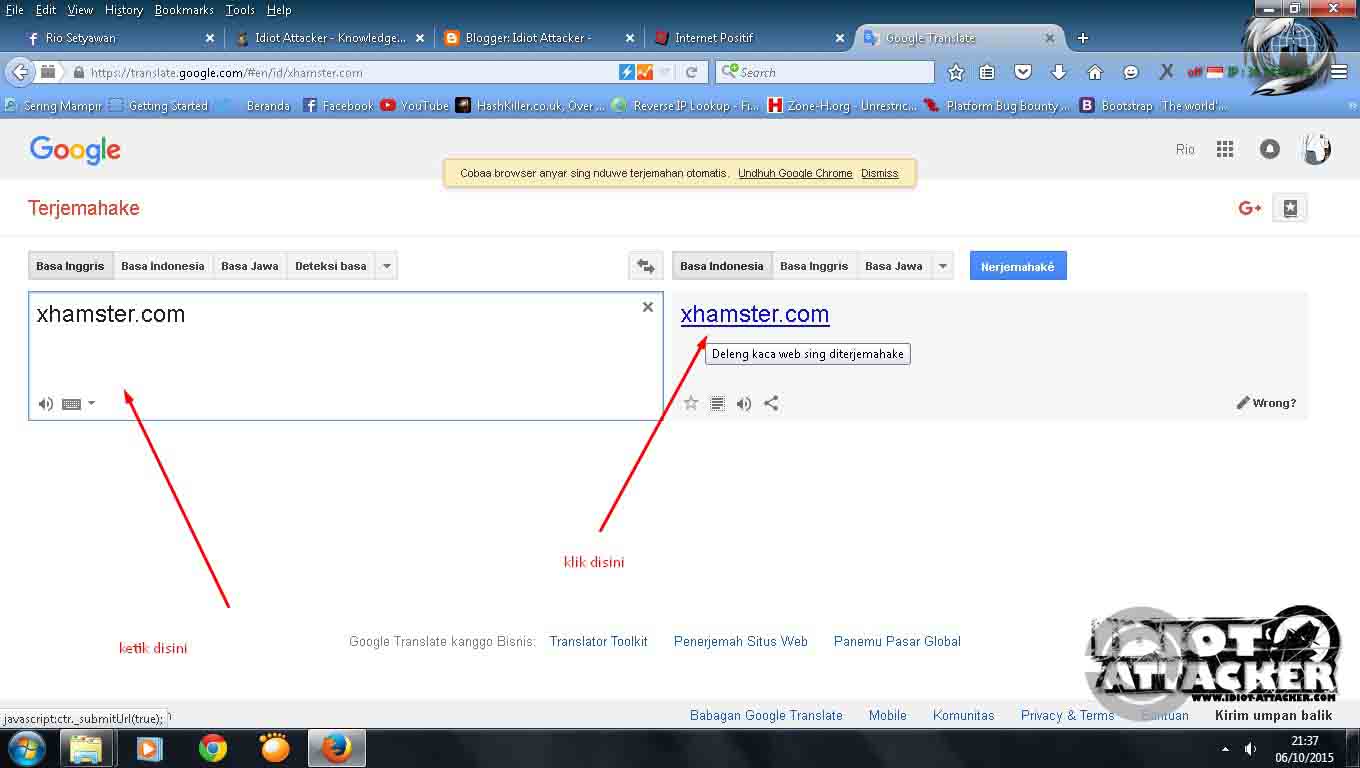
Task: Open the Firefox hamburger menu
Action: (1339, 72)
